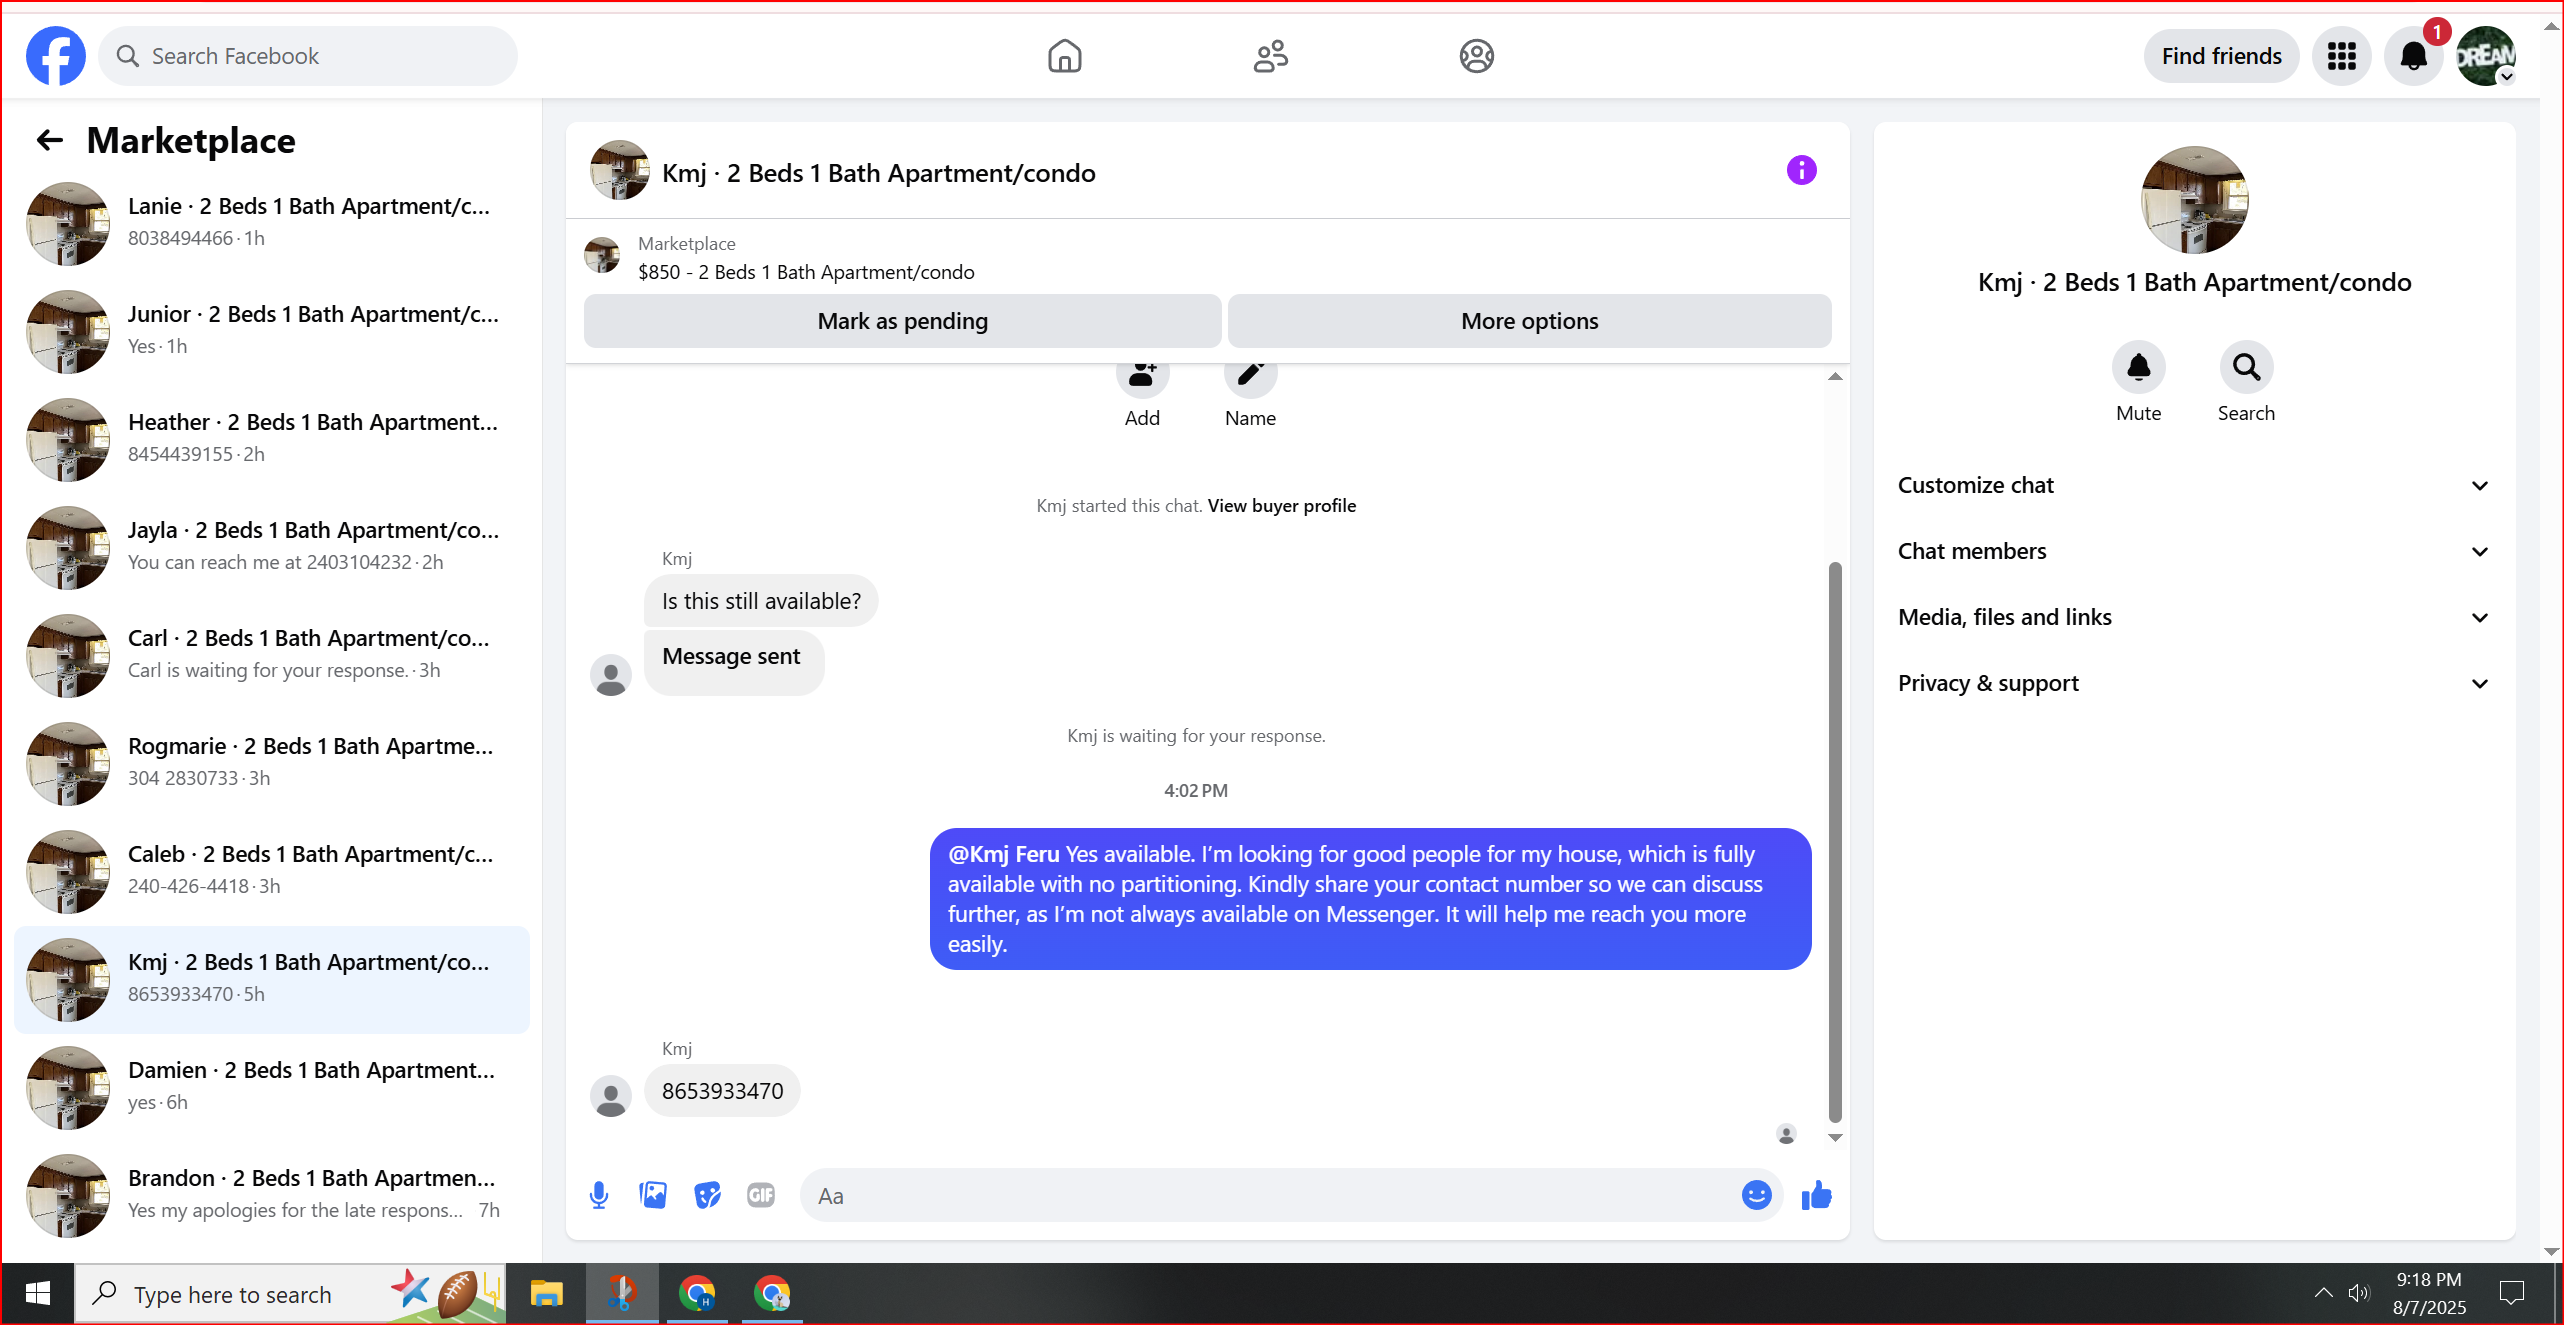This screenshot has height=1325, width=2564.
Task: Click the chat scrollbar up arrow
Action: point(1835,376)
